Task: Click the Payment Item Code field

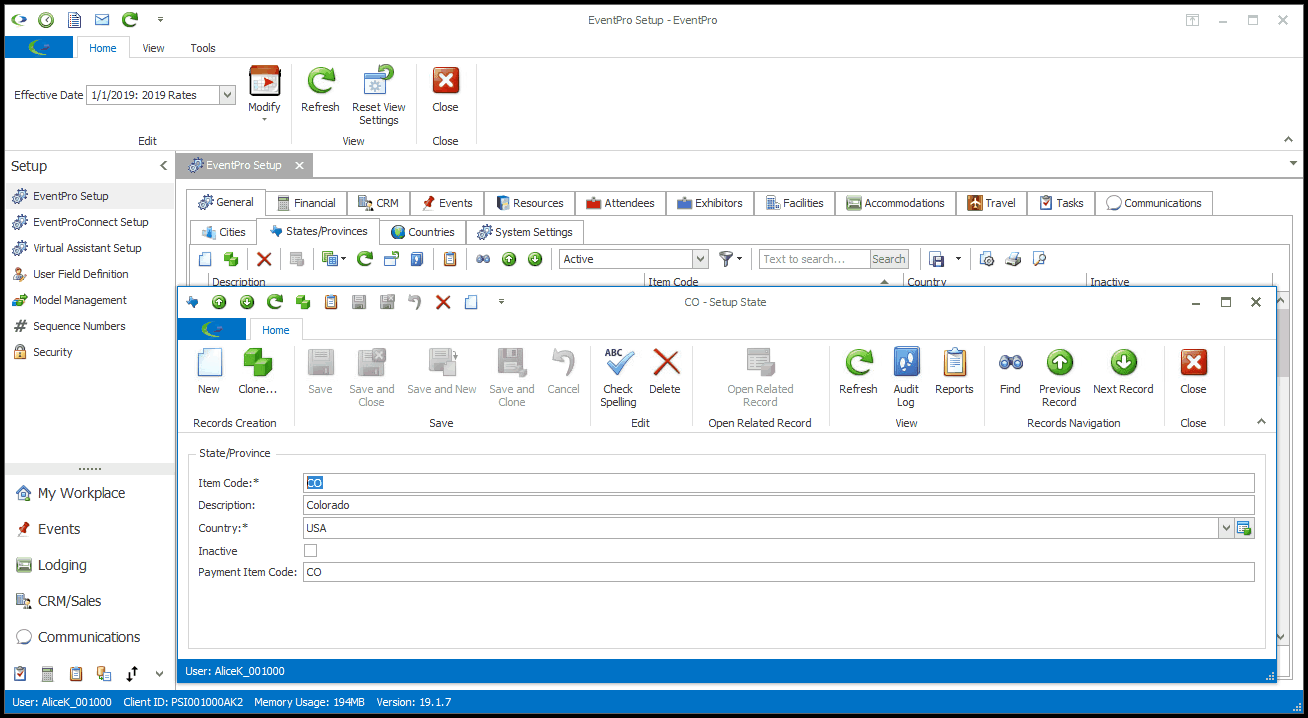Action: tap(778, 572)
